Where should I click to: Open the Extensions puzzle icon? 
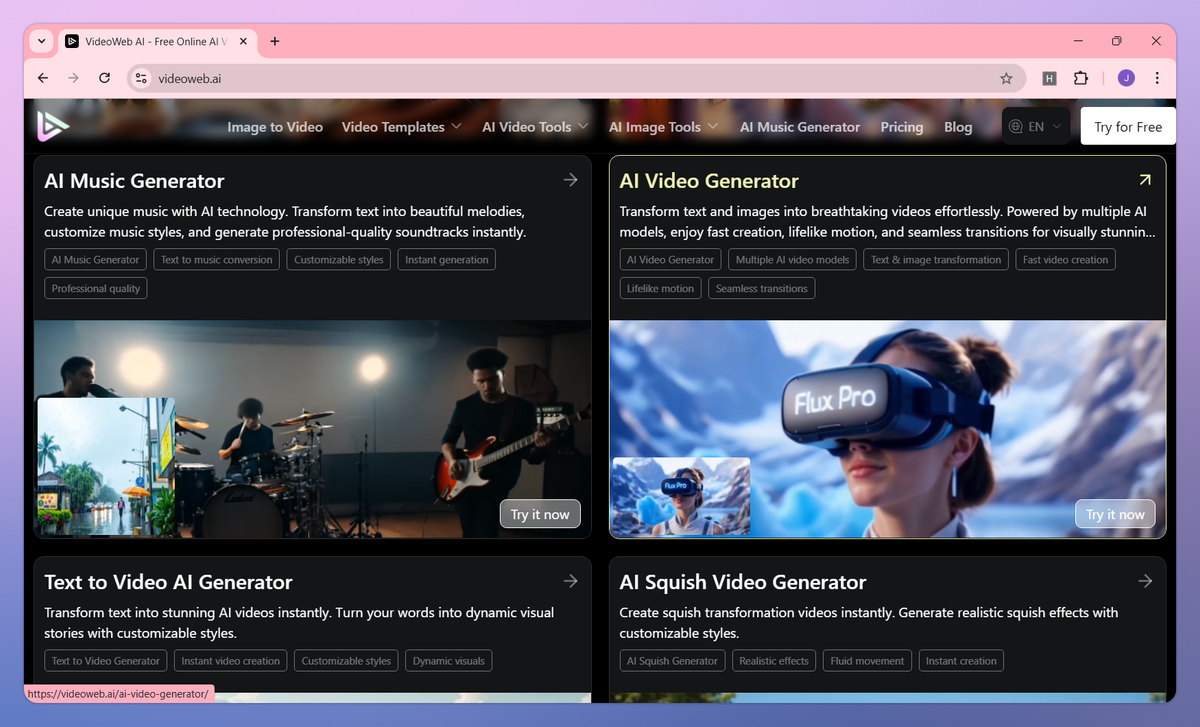tap(1081, 78)
